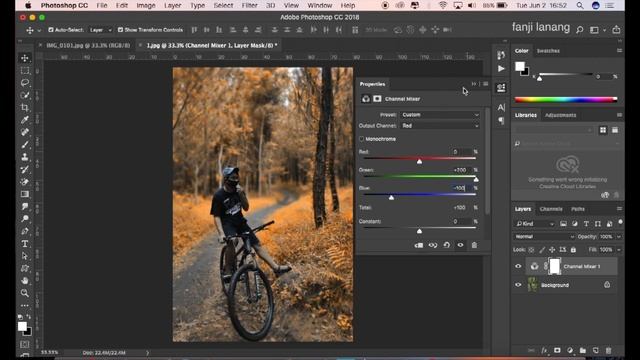Select the Dodge tool

[25, 219]
